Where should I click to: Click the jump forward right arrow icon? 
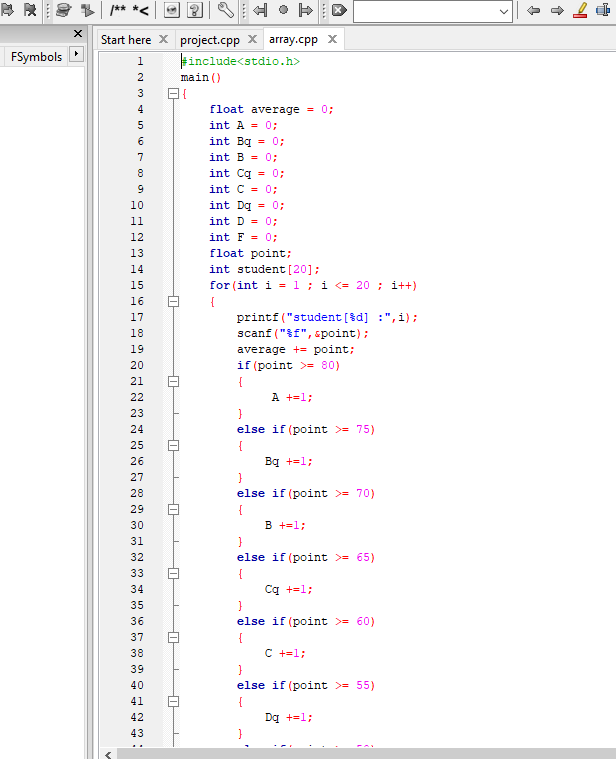click(557, 10)
